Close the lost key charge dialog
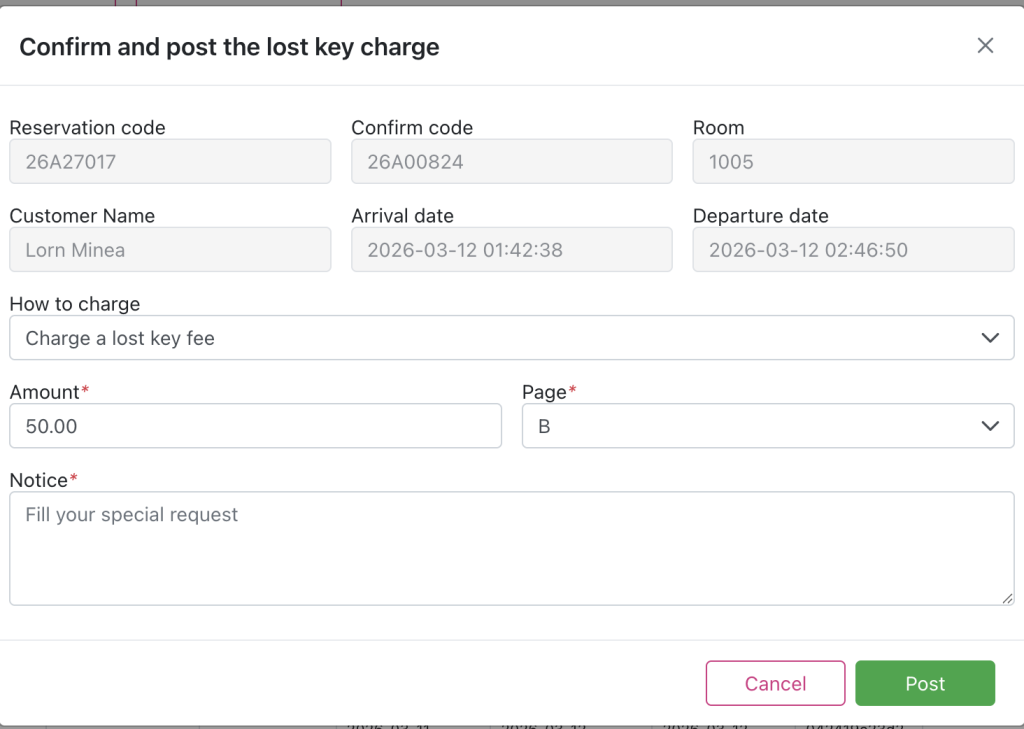The width and height of the screenshot is (1024, 729). click(x=985, y=46)
